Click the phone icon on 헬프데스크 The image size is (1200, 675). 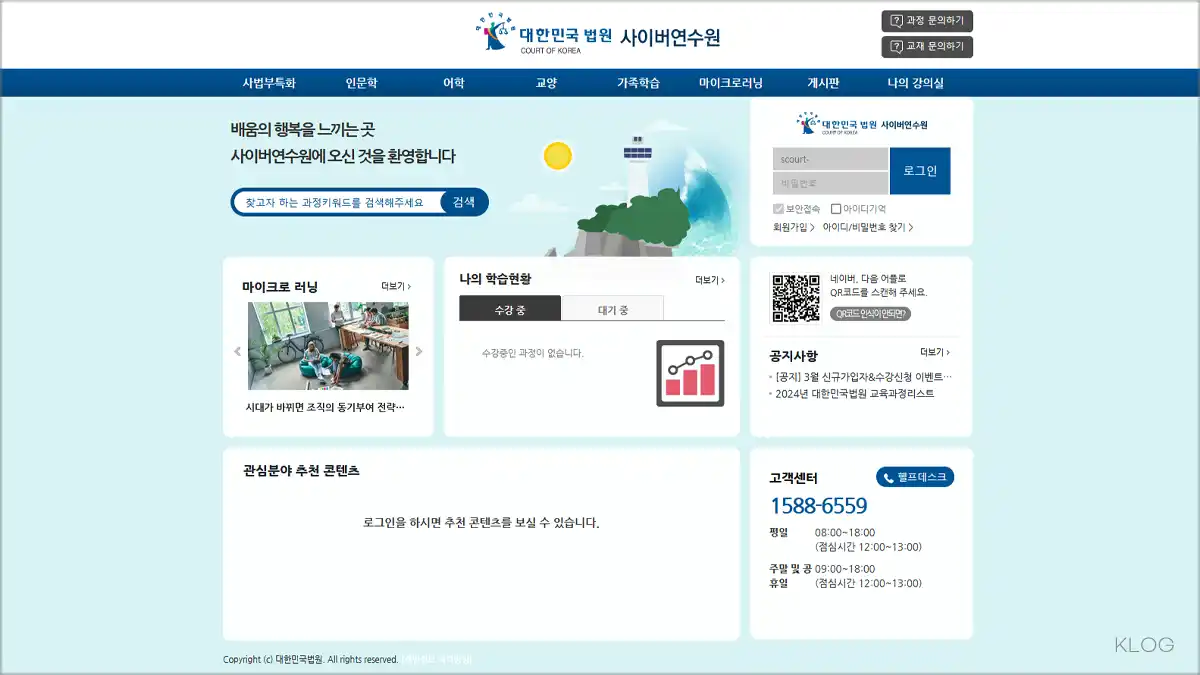887,476
